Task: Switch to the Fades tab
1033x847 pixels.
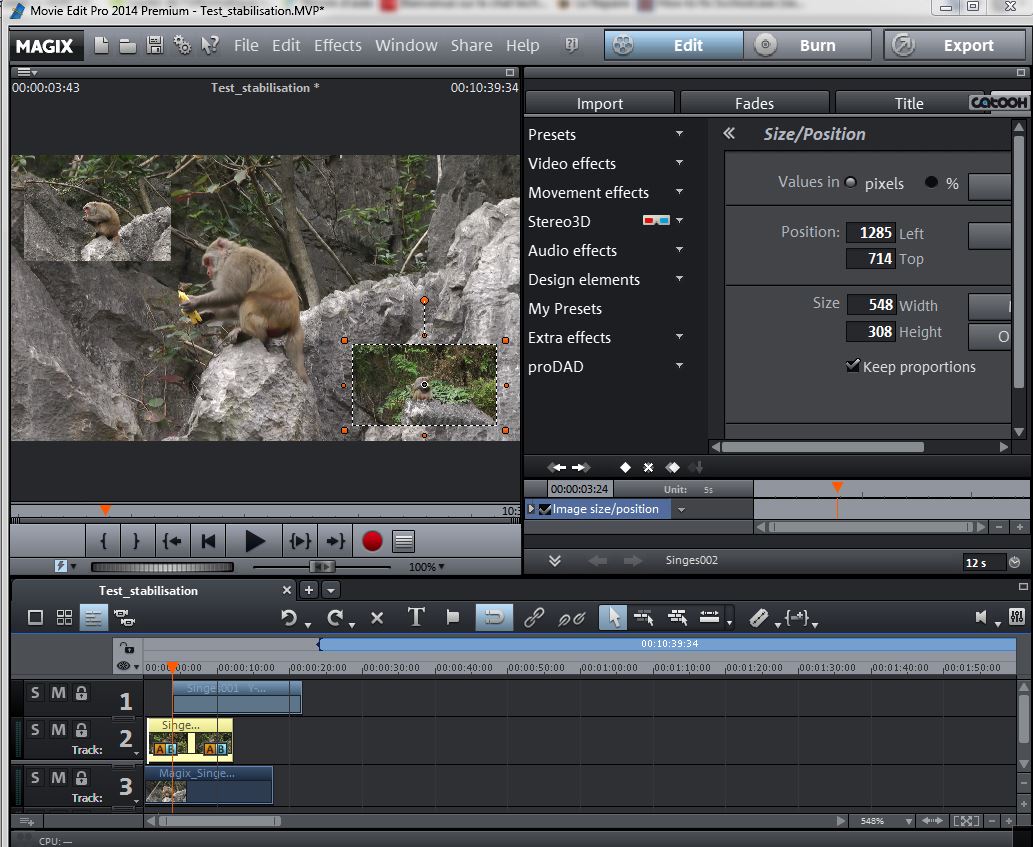Action: coord(754,103)
